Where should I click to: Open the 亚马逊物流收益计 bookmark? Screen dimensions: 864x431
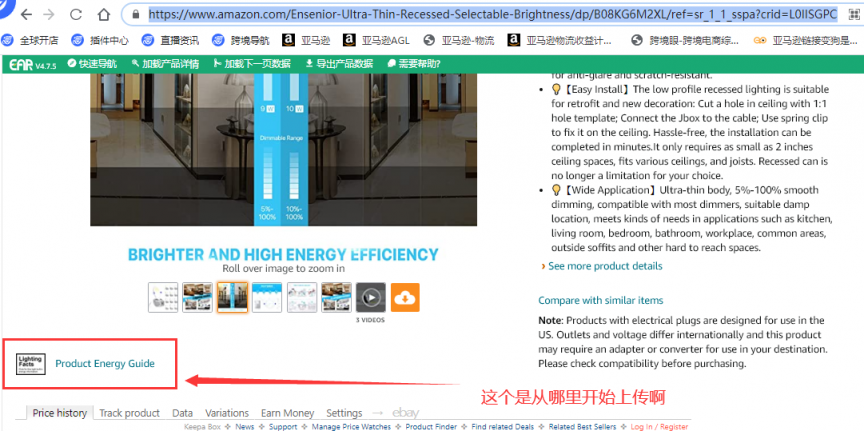pyautogui.click(x=559, y=40)
